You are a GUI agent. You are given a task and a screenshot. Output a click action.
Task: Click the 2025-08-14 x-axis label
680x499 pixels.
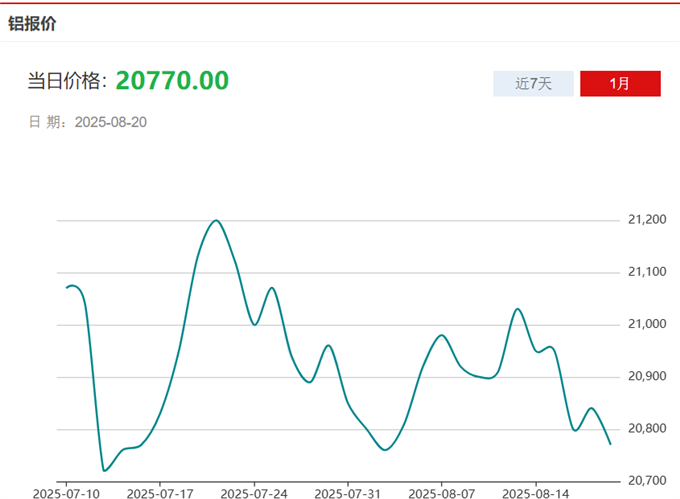tap(534, 493)
